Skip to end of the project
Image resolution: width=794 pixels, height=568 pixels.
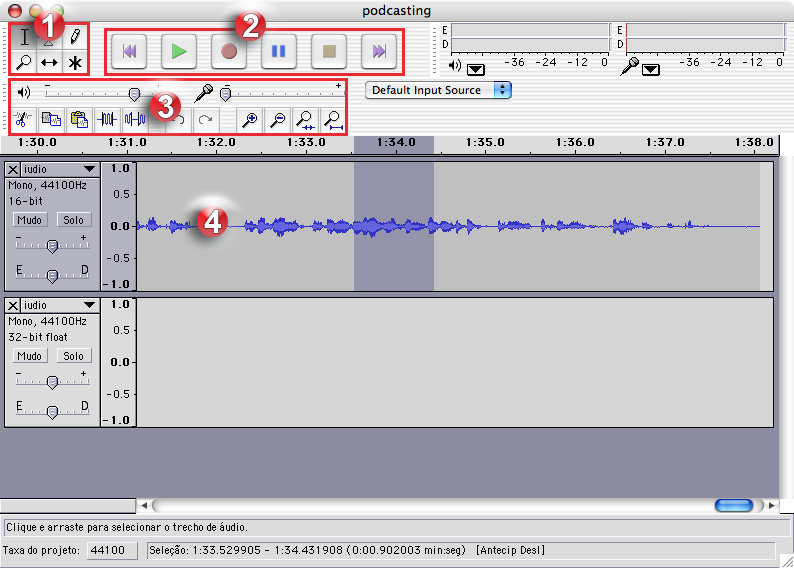379,51
